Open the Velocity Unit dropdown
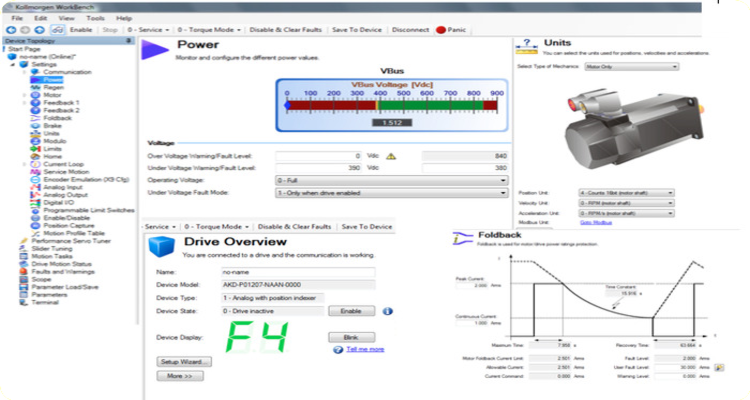This screenshot has width=750, height=400. click(627, 203)
